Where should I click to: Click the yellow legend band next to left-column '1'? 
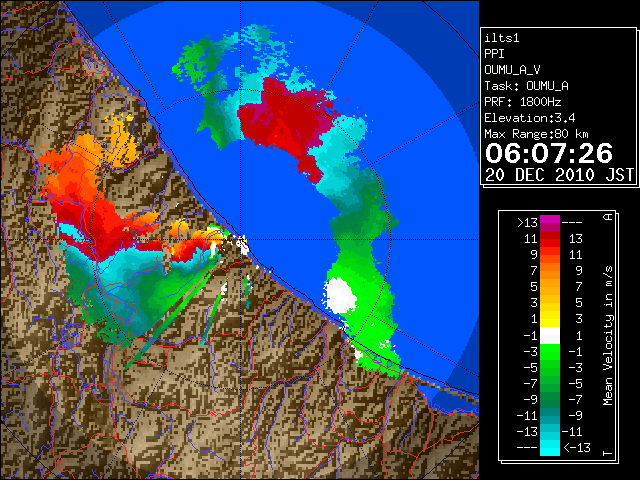pyautogui.click(x=550, y=319)
